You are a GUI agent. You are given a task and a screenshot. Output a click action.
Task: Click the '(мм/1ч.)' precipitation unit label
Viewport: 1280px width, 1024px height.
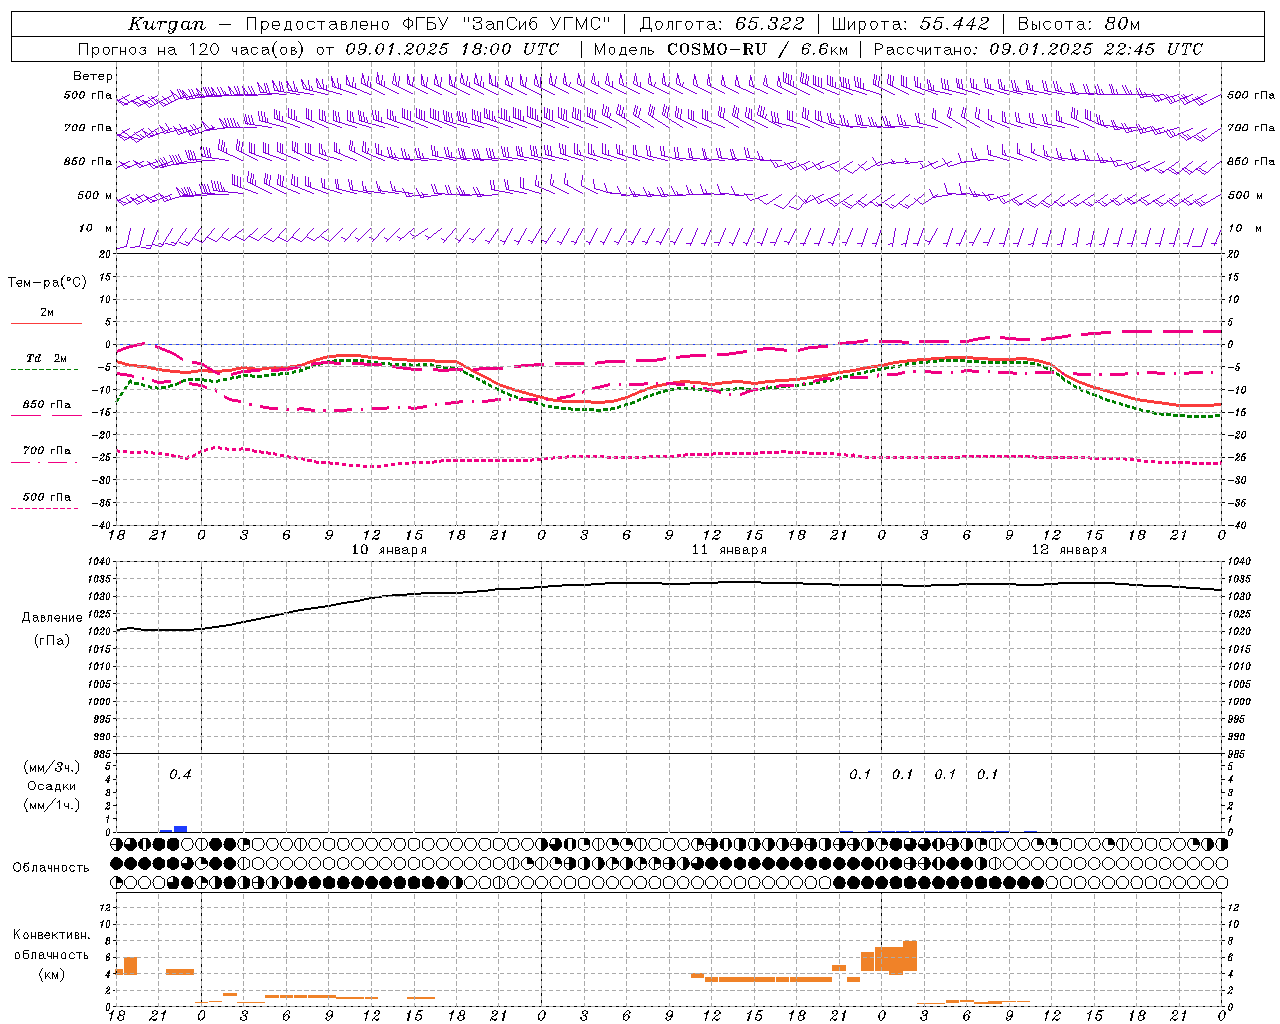(52, 805)
